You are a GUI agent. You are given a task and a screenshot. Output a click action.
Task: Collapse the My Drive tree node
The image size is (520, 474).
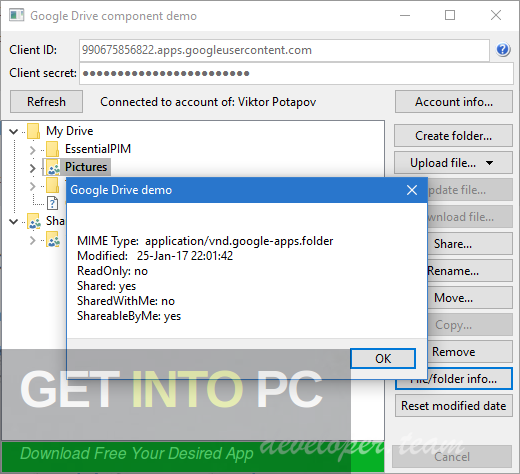coord(14,131)
